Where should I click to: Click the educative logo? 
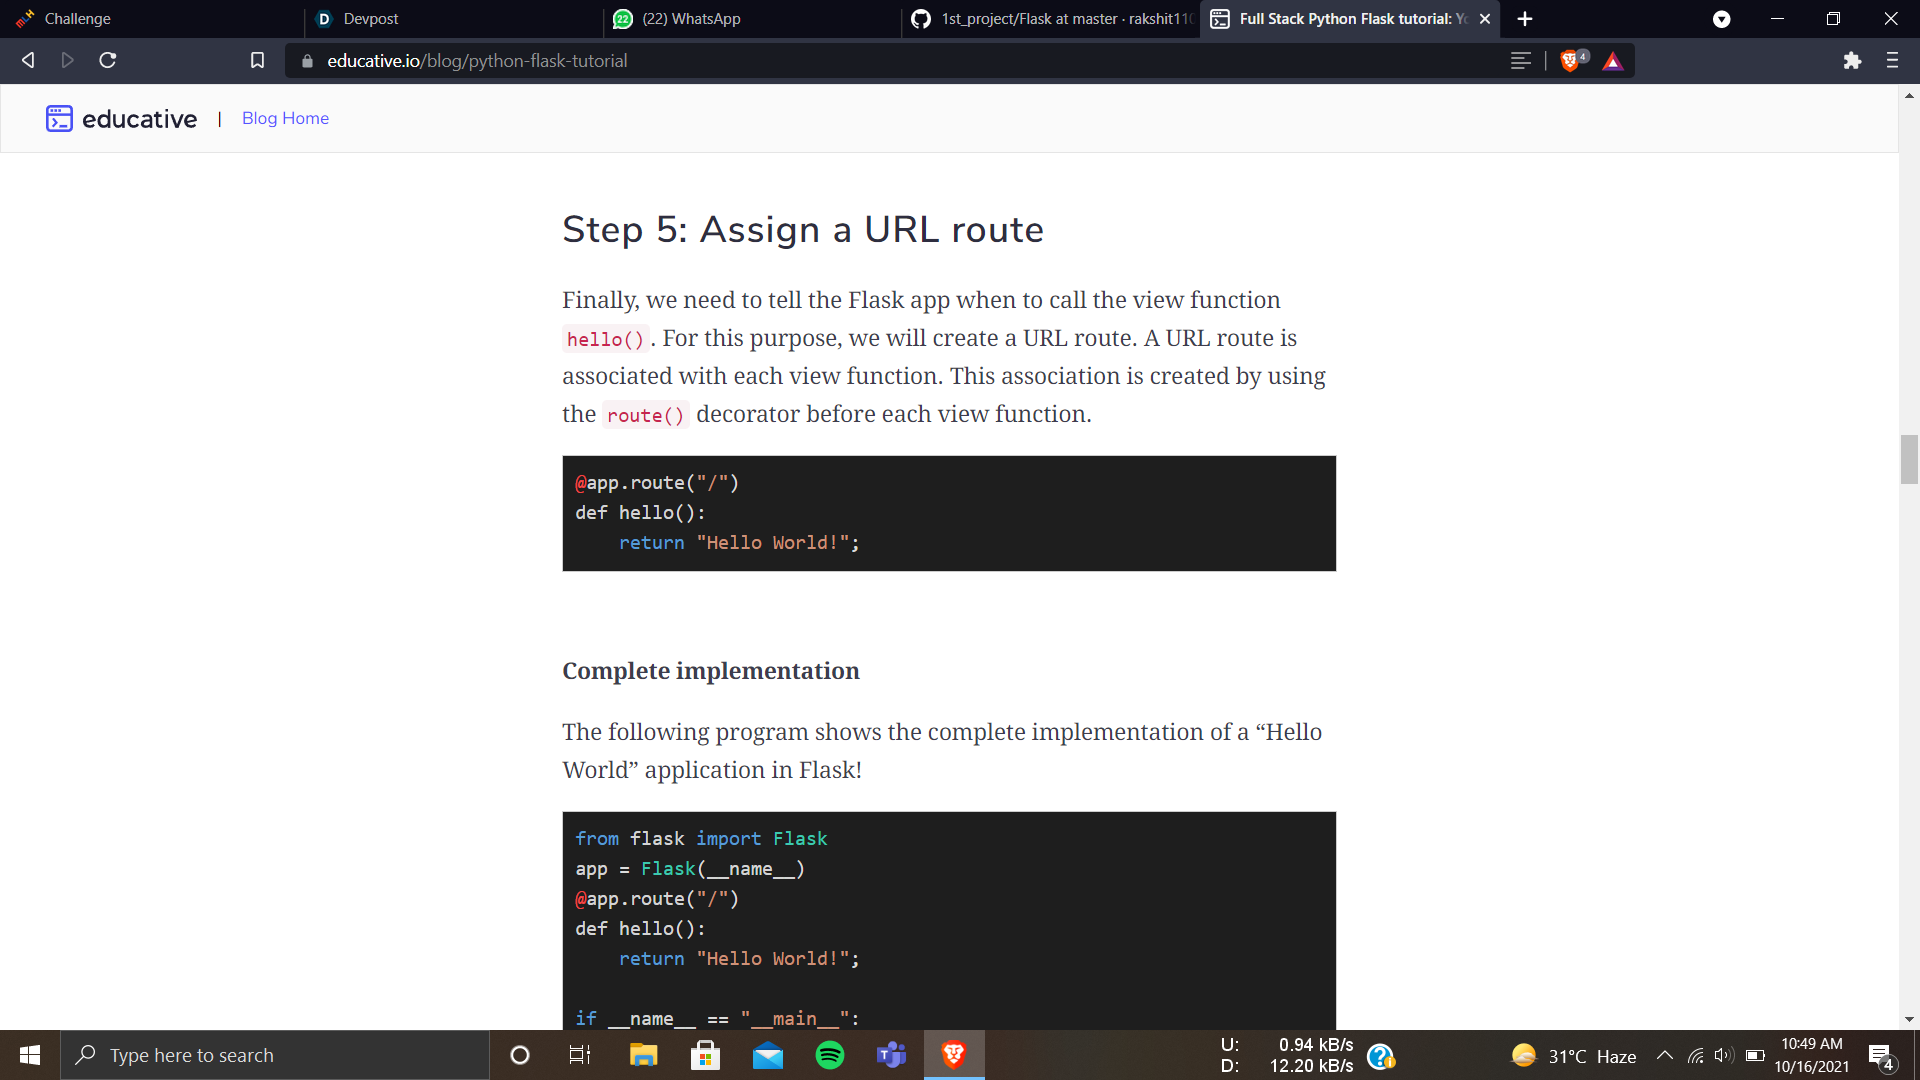click(x=122, y=119)
